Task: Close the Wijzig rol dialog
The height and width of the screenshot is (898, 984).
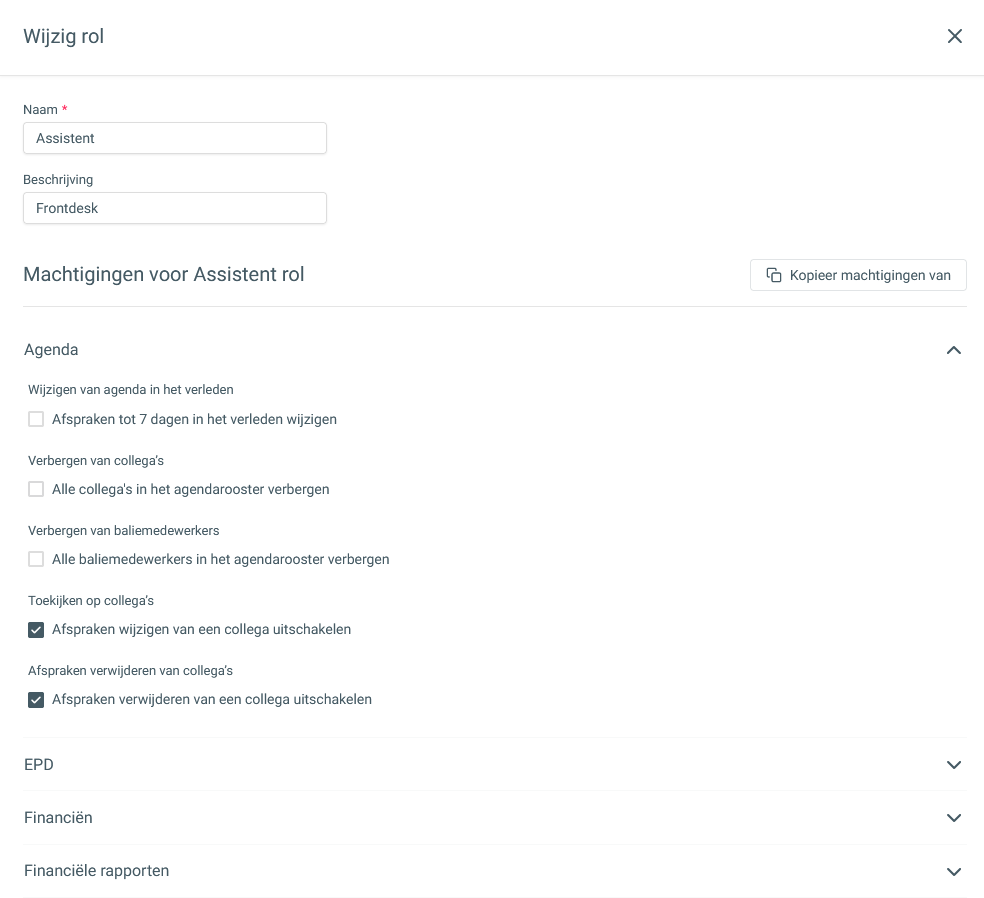Action: pos(955,36)
